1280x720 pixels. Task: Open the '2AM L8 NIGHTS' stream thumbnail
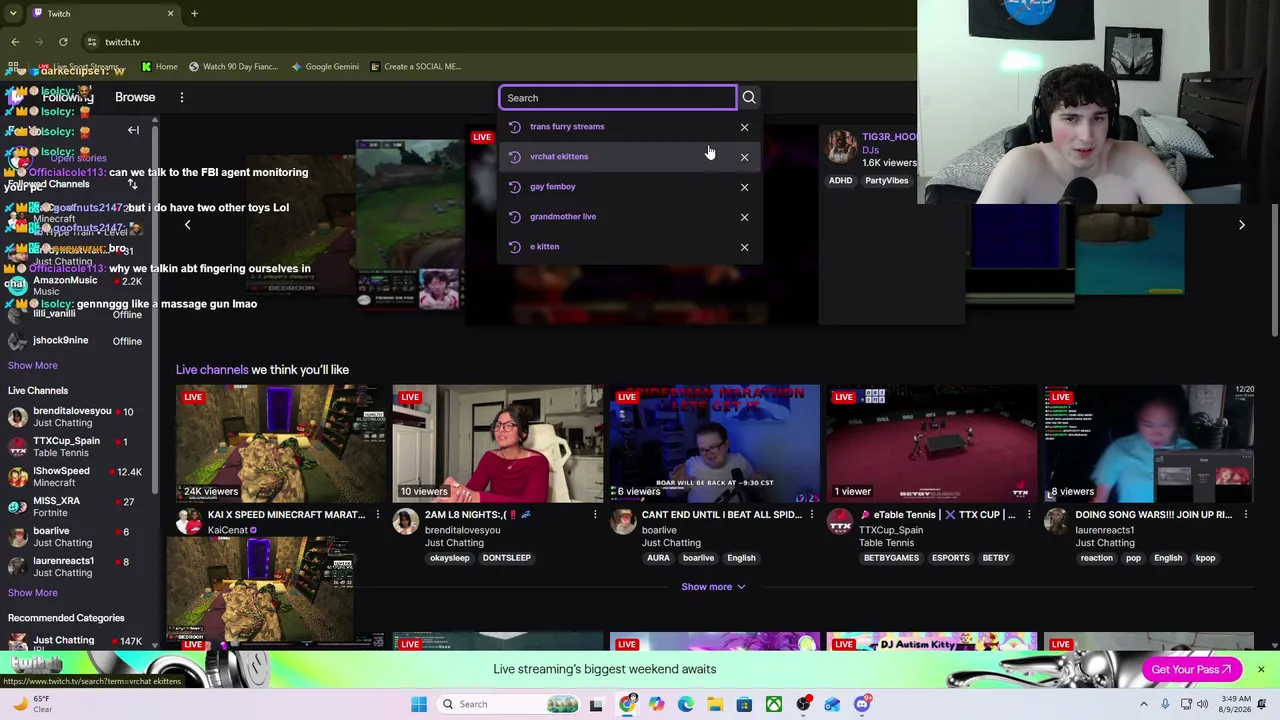tap(498, 443)
